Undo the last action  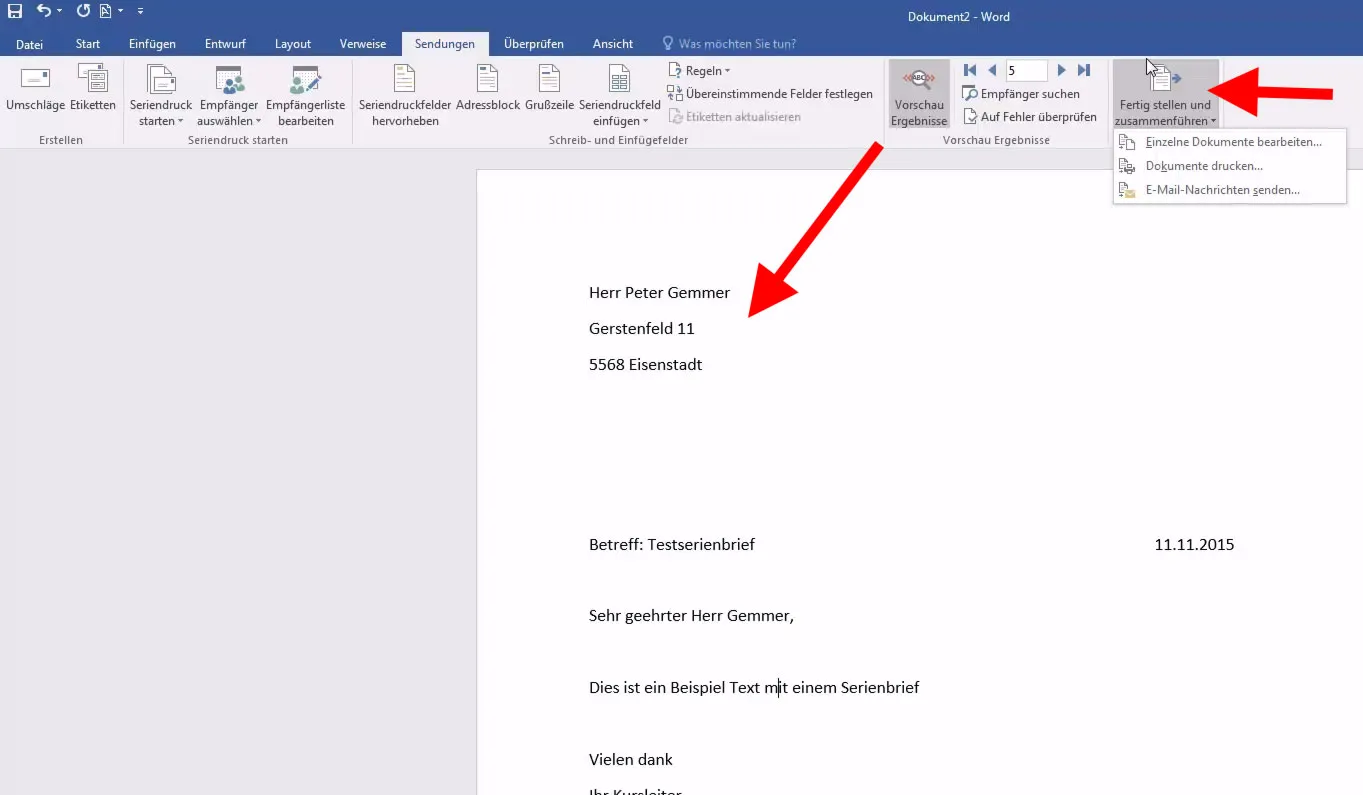(x=43, y=11)
